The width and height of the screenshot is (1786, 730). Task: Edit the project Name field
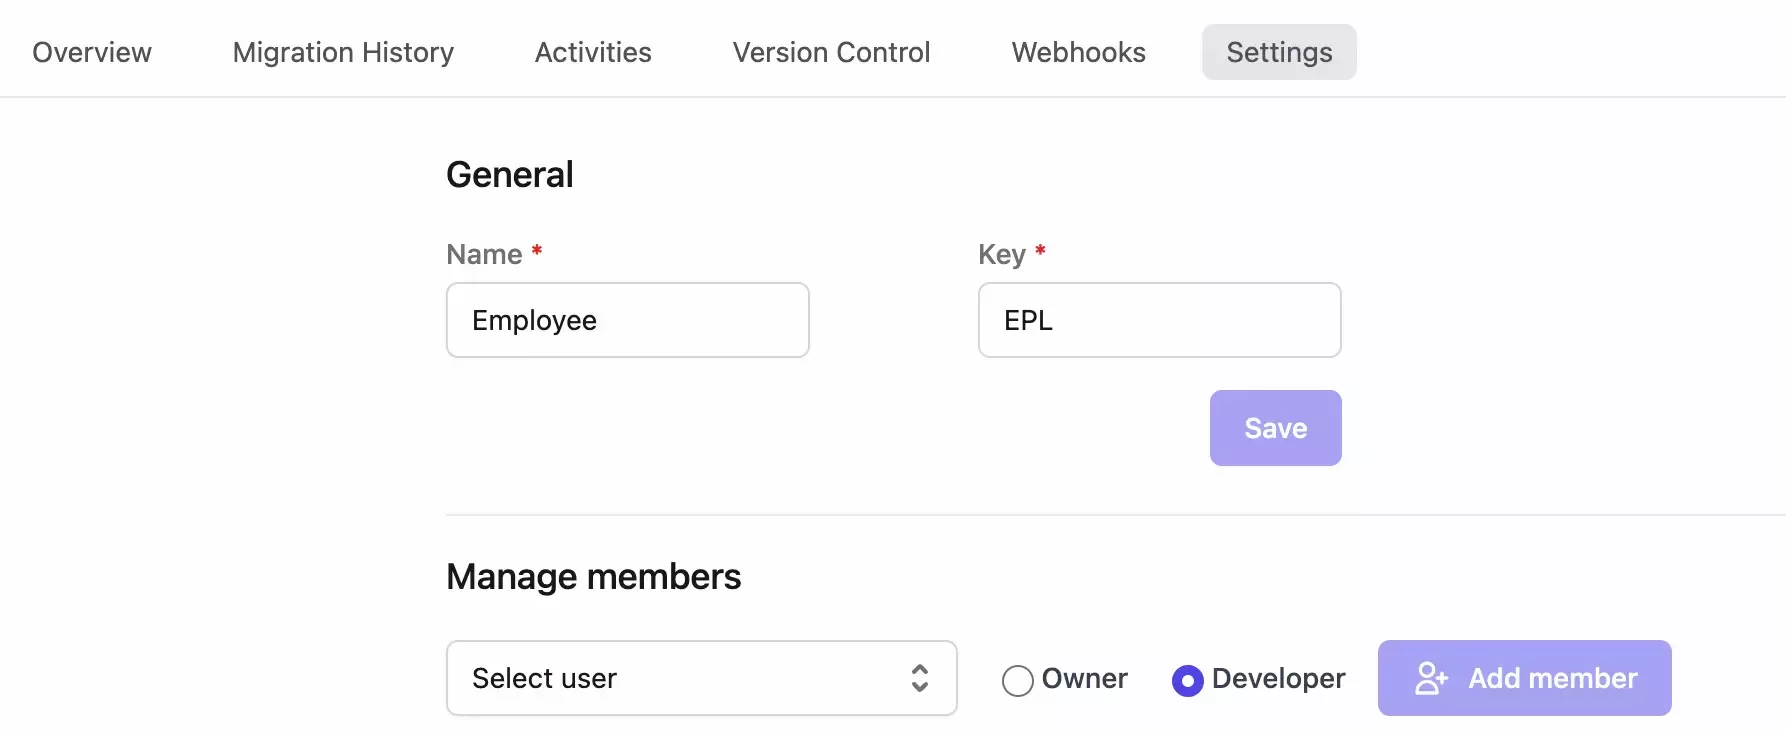628,320
